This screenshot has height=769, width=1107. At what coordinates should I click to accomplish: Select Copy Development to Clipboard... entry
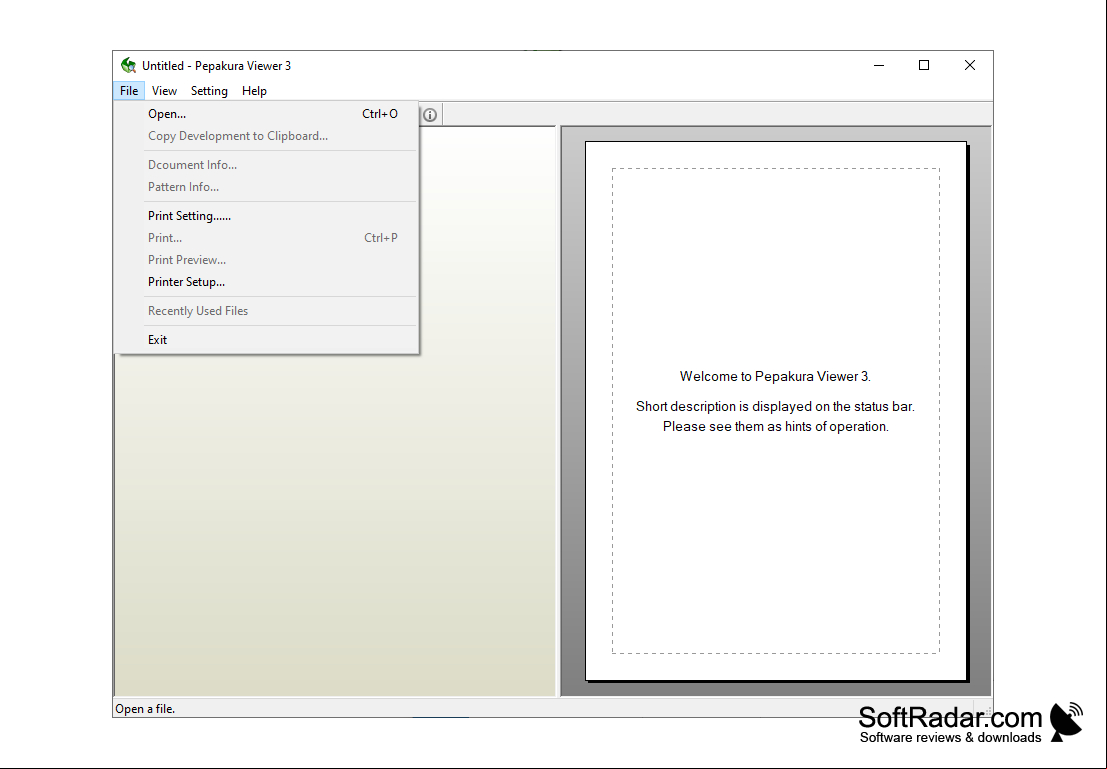pyautogui.click(x=267, y=136)
